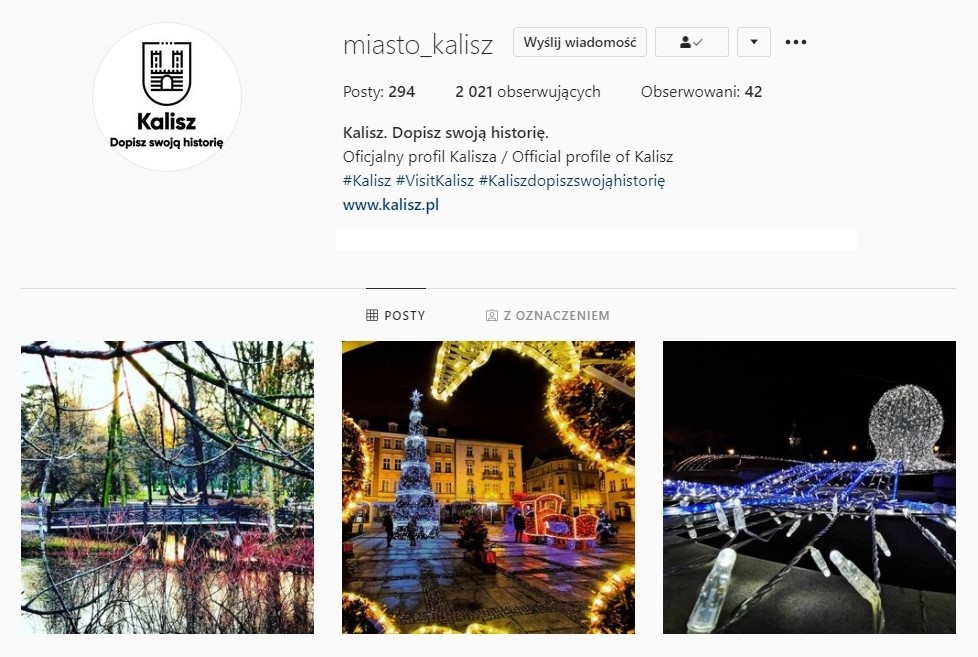Click the Kalisz profile picture logo
978x657 pixels.
pos(167,97)
